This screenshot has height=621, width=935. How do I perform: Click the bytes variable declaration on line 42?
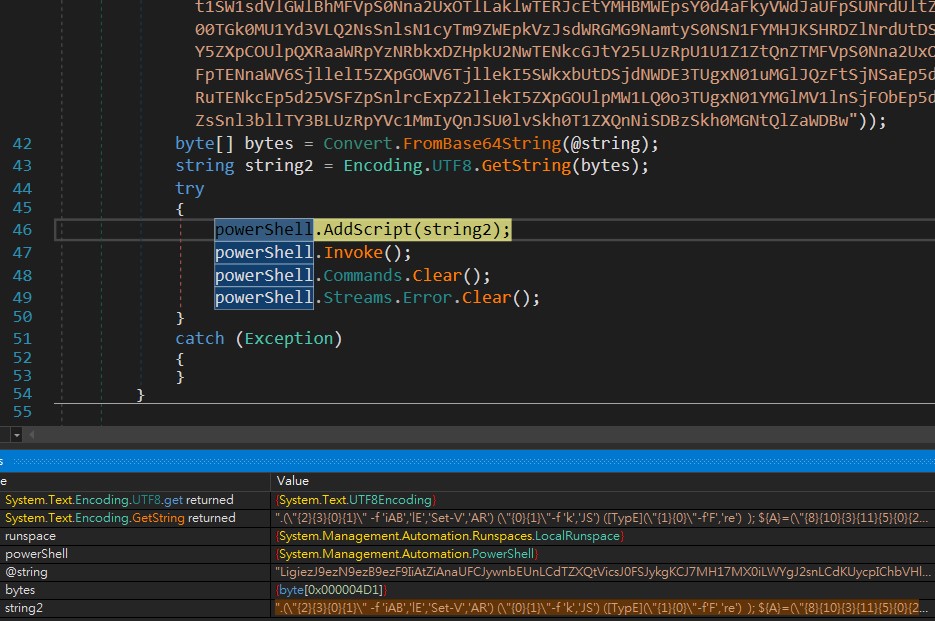269,144
